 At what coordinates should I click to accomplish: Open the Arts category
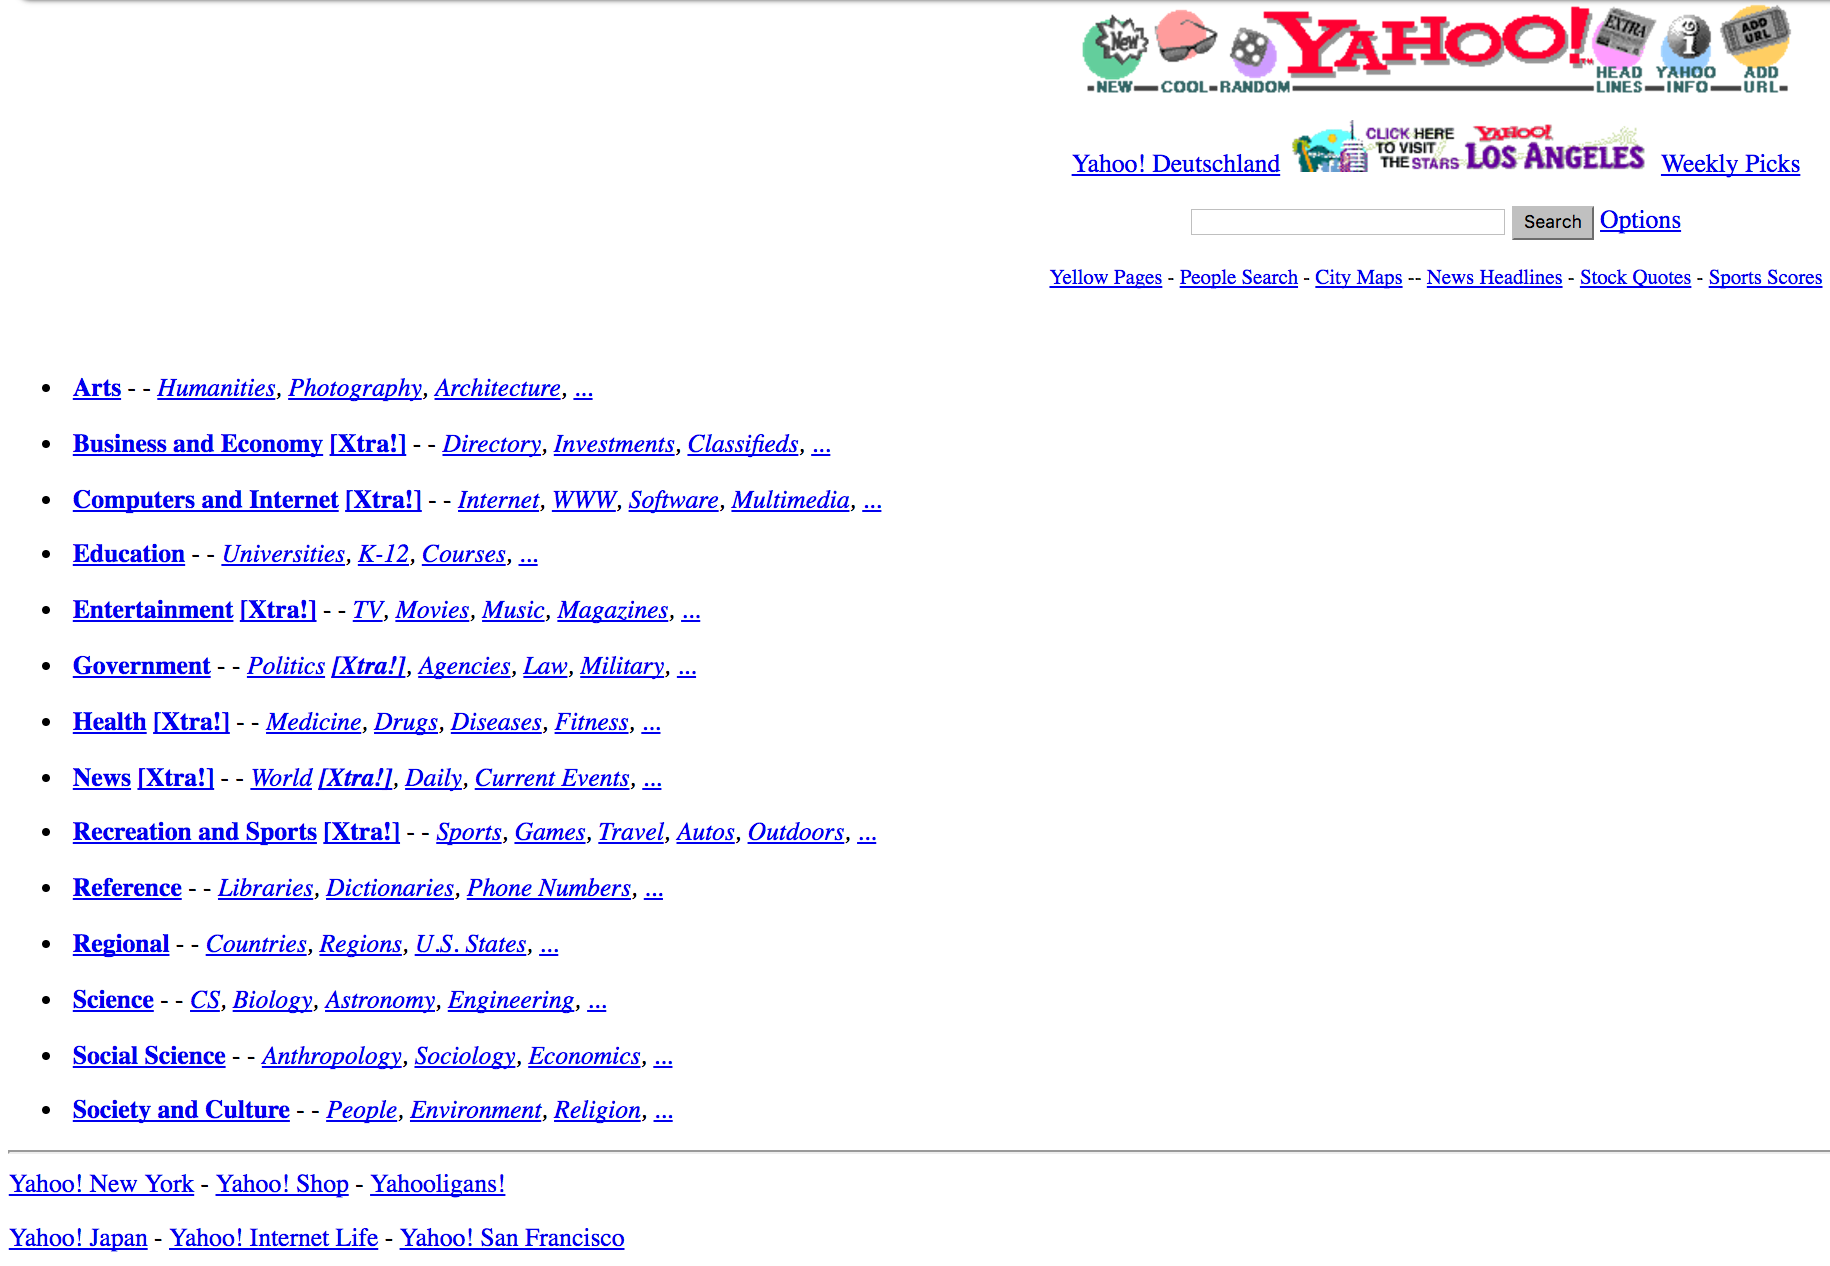pyautogui.click(x=97, y=388)
